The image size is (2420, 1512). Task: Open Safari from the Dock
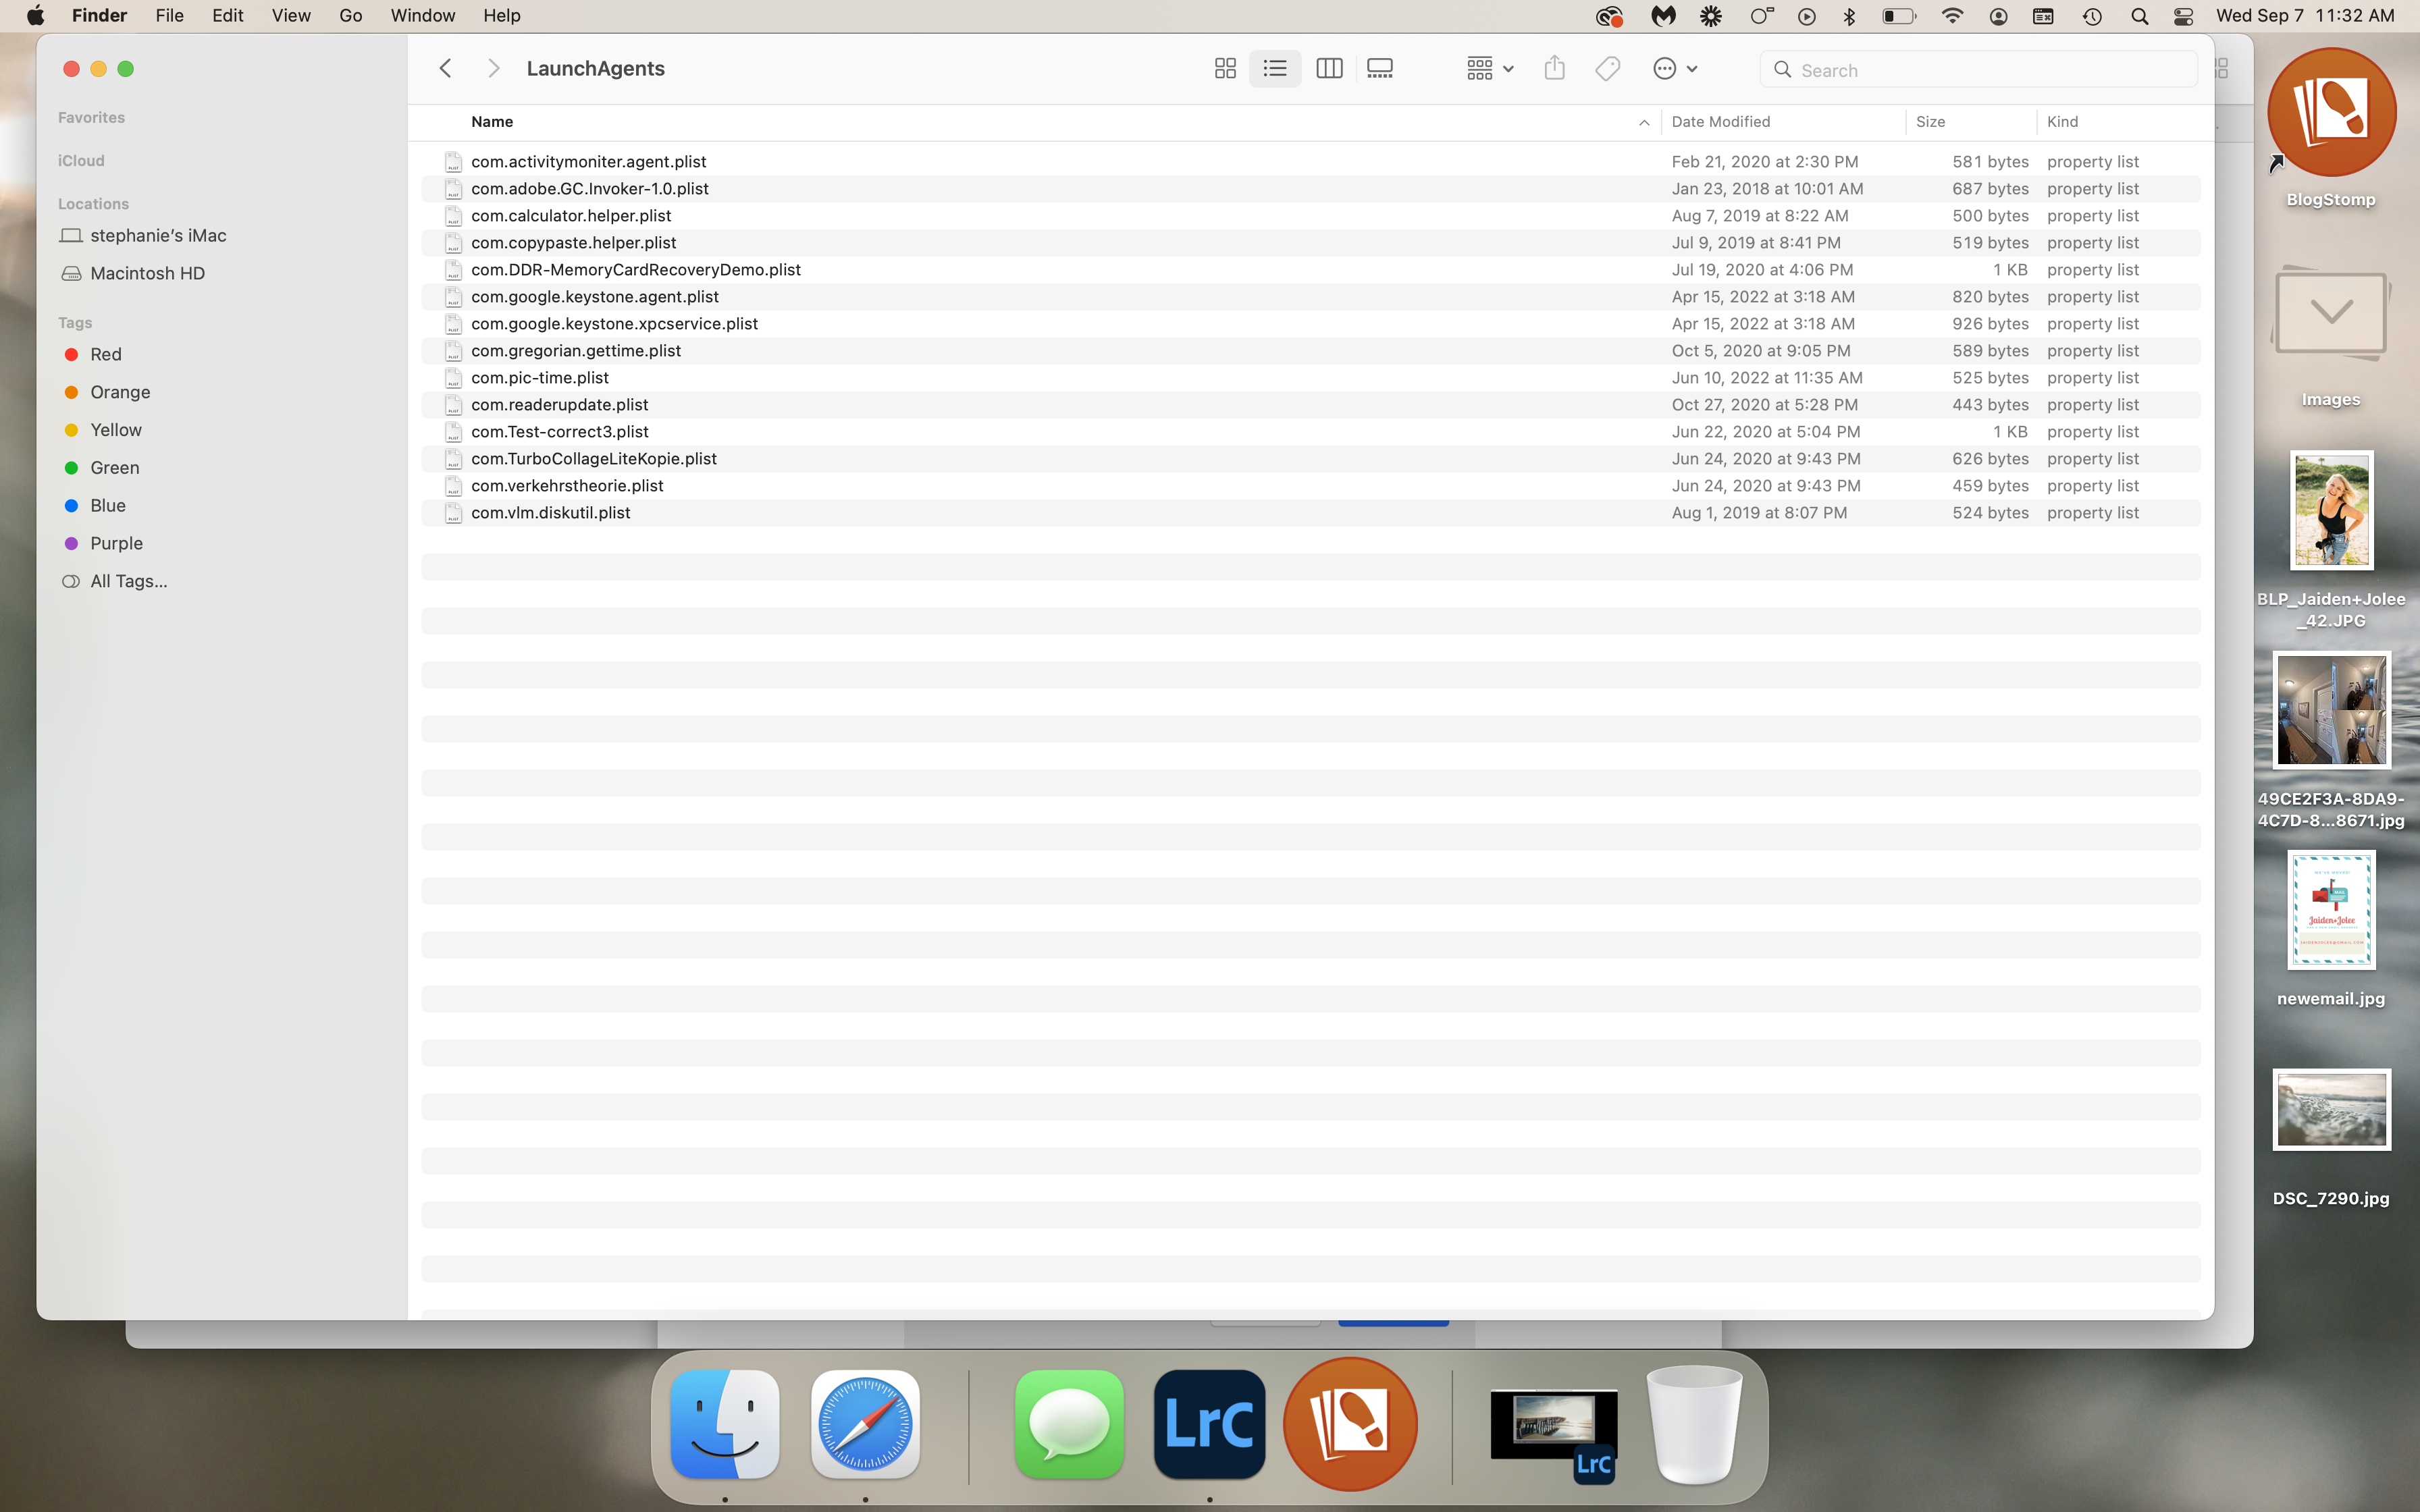point(865,1424)
